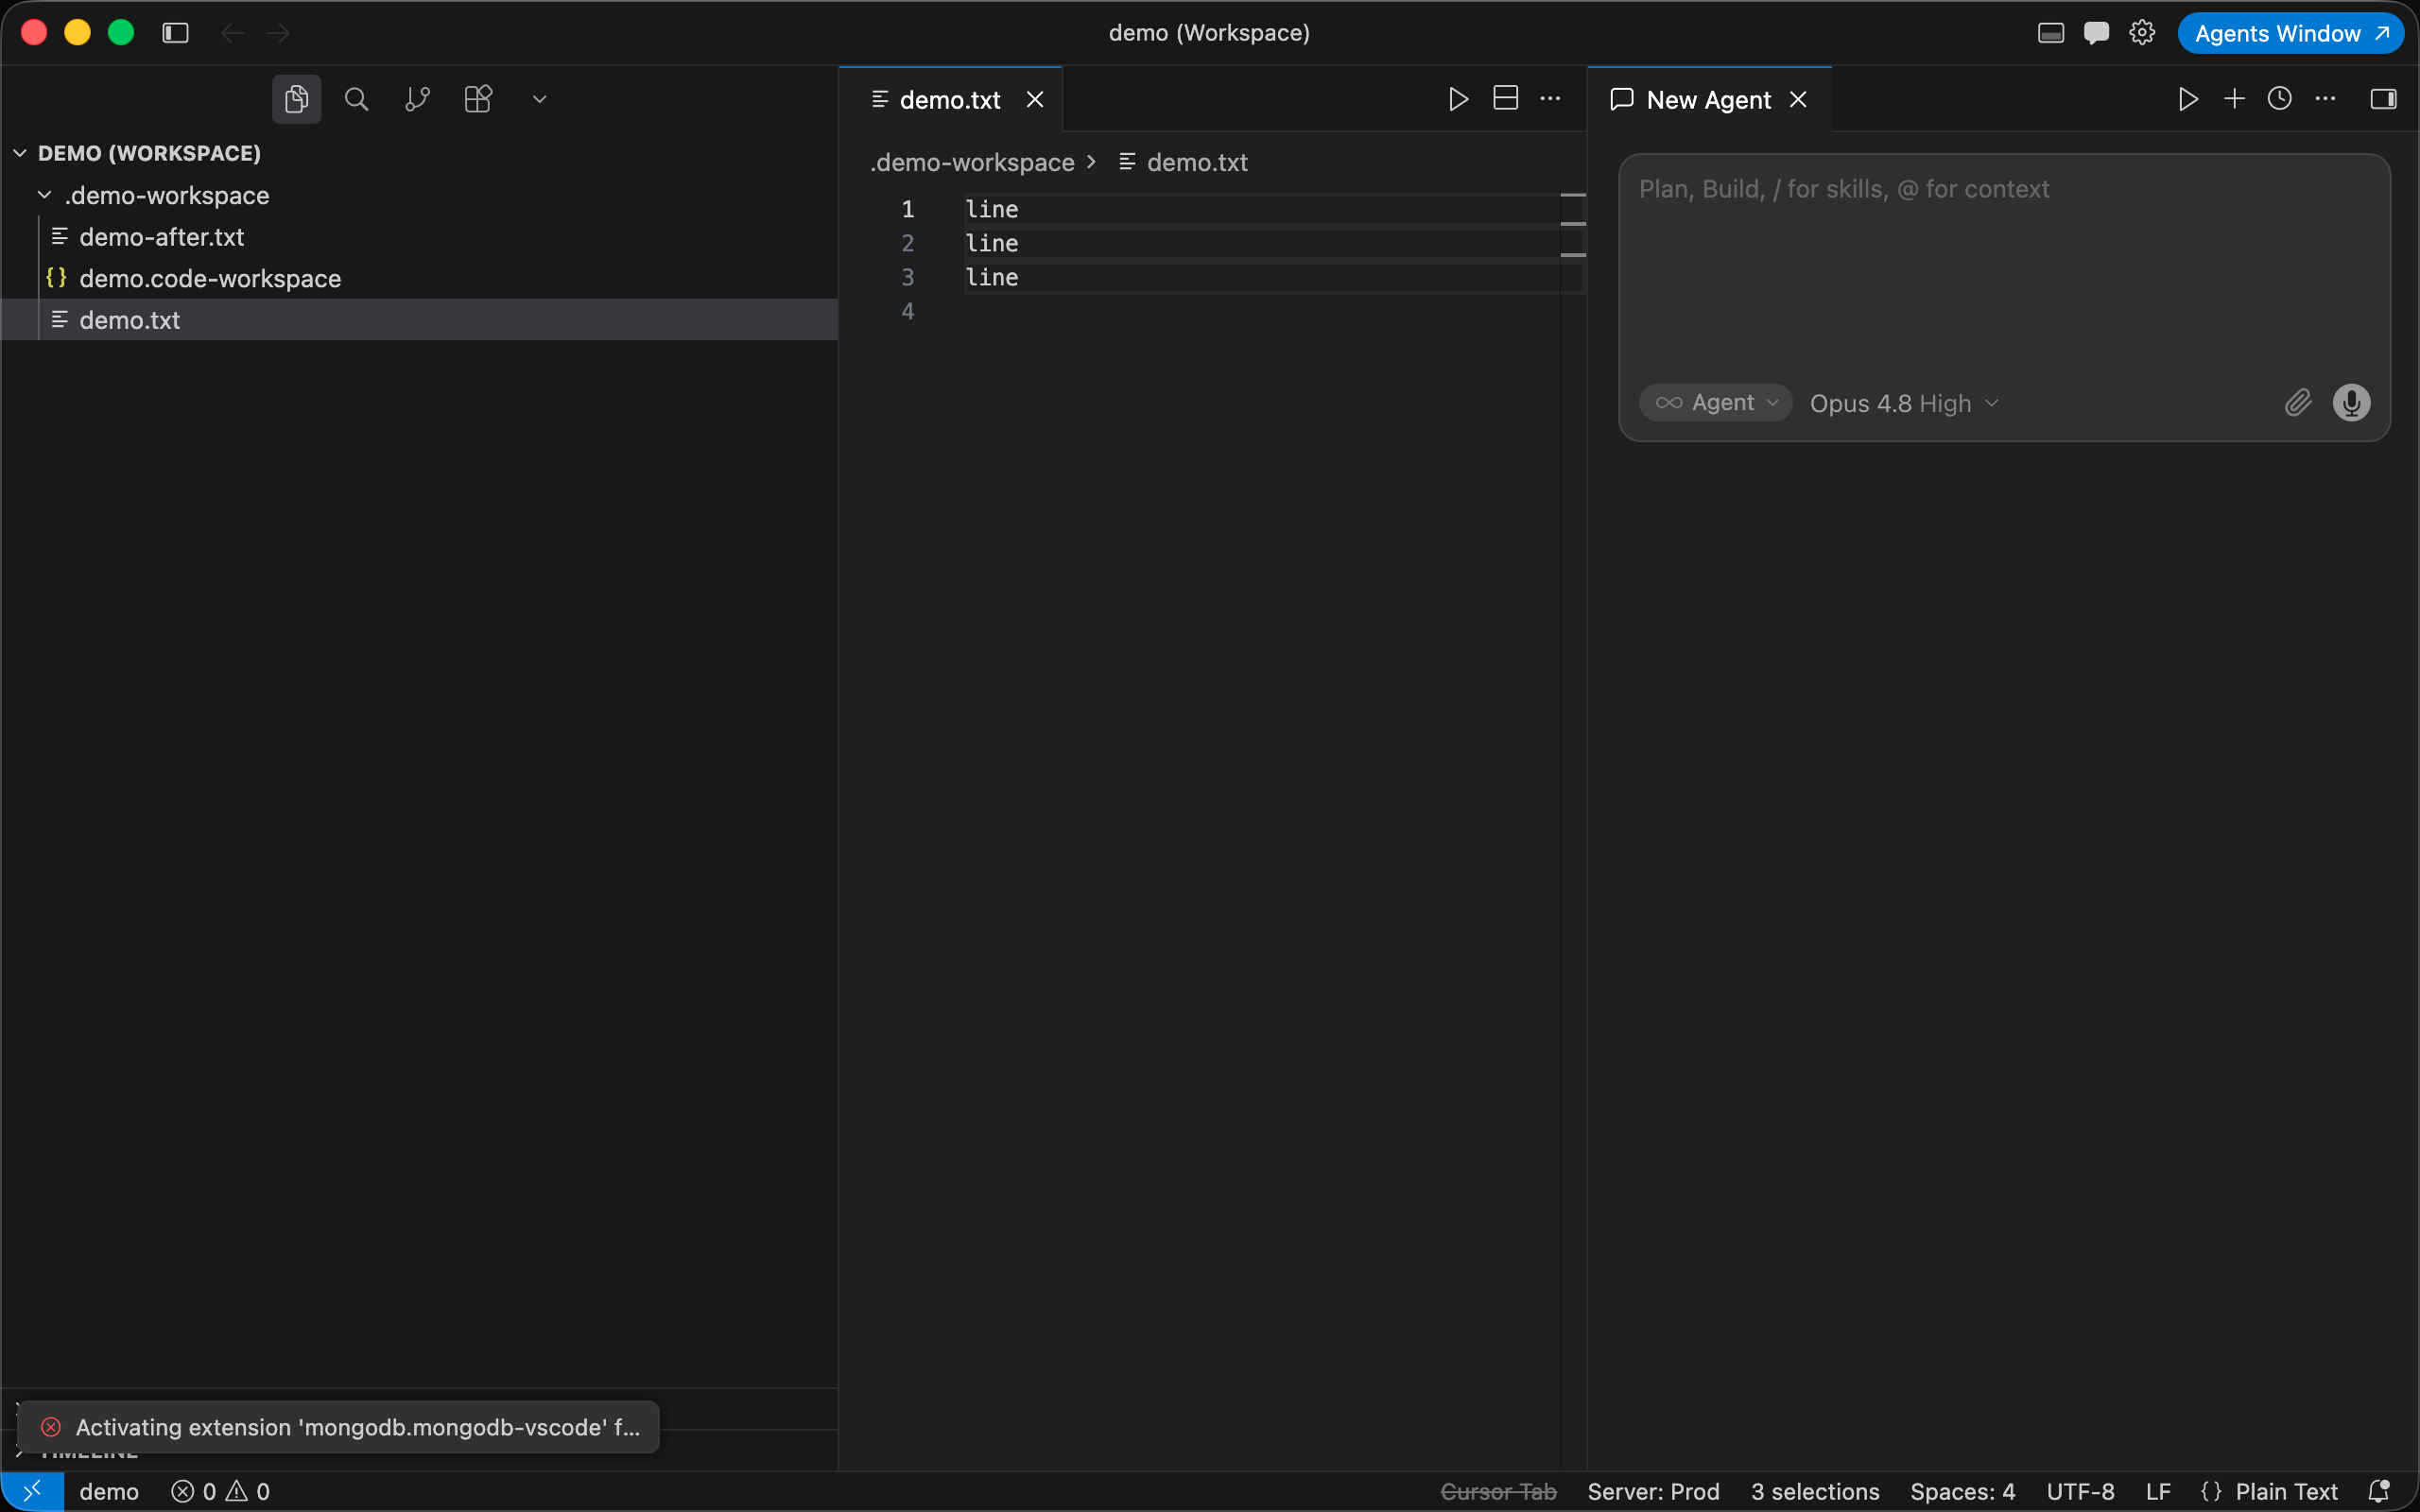Go forward with the right arrow

(x=278, y=33)
